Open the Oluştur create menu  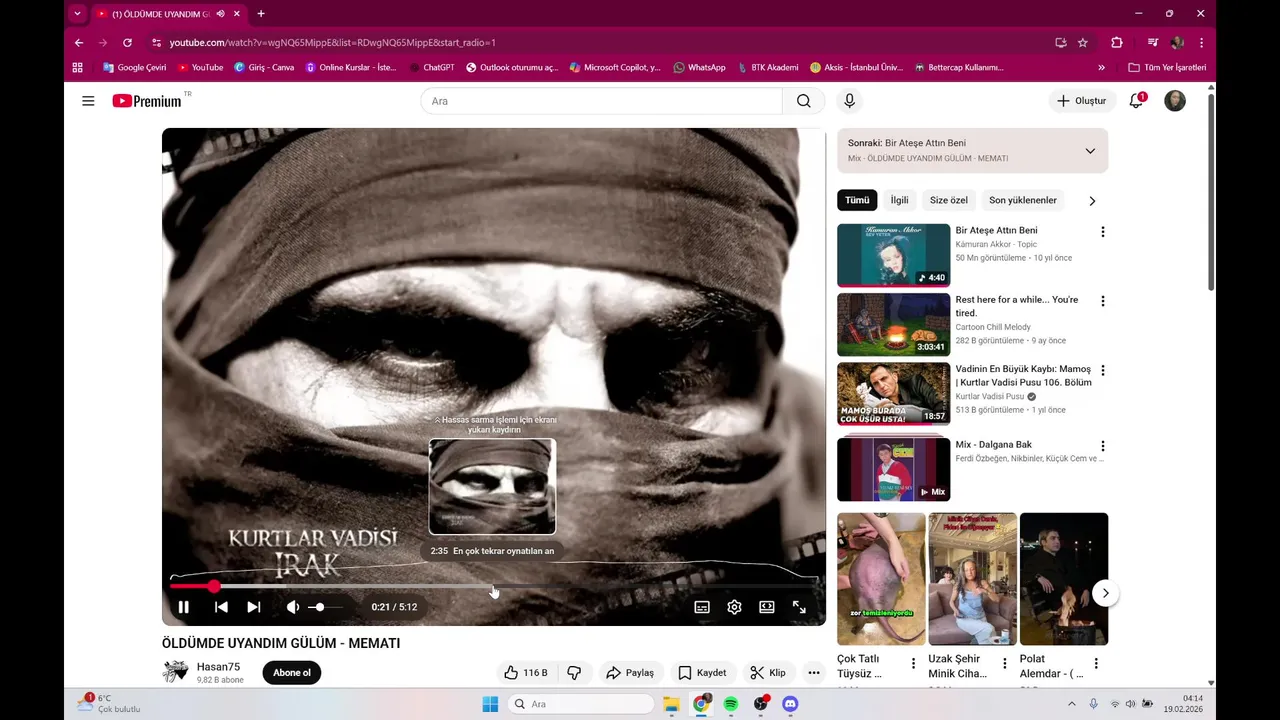point(1082,101)
